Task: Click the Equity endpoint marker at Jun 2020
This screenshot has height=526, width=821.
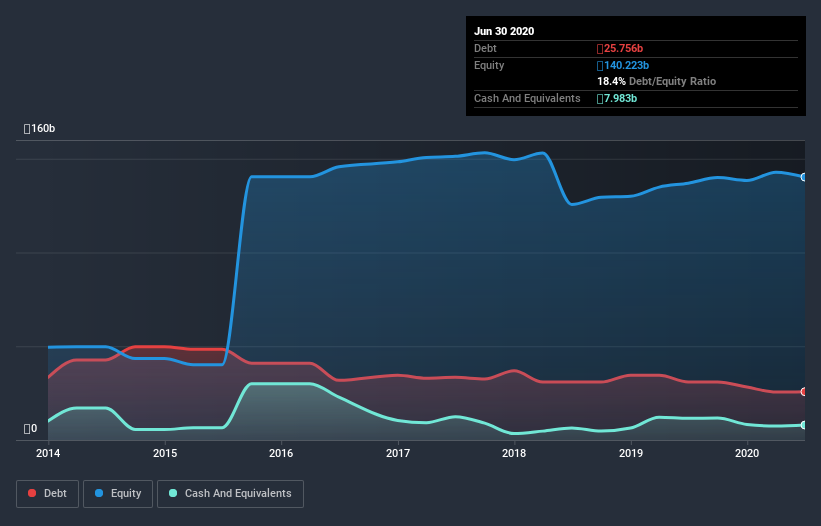Action: (x=804, y=177)
